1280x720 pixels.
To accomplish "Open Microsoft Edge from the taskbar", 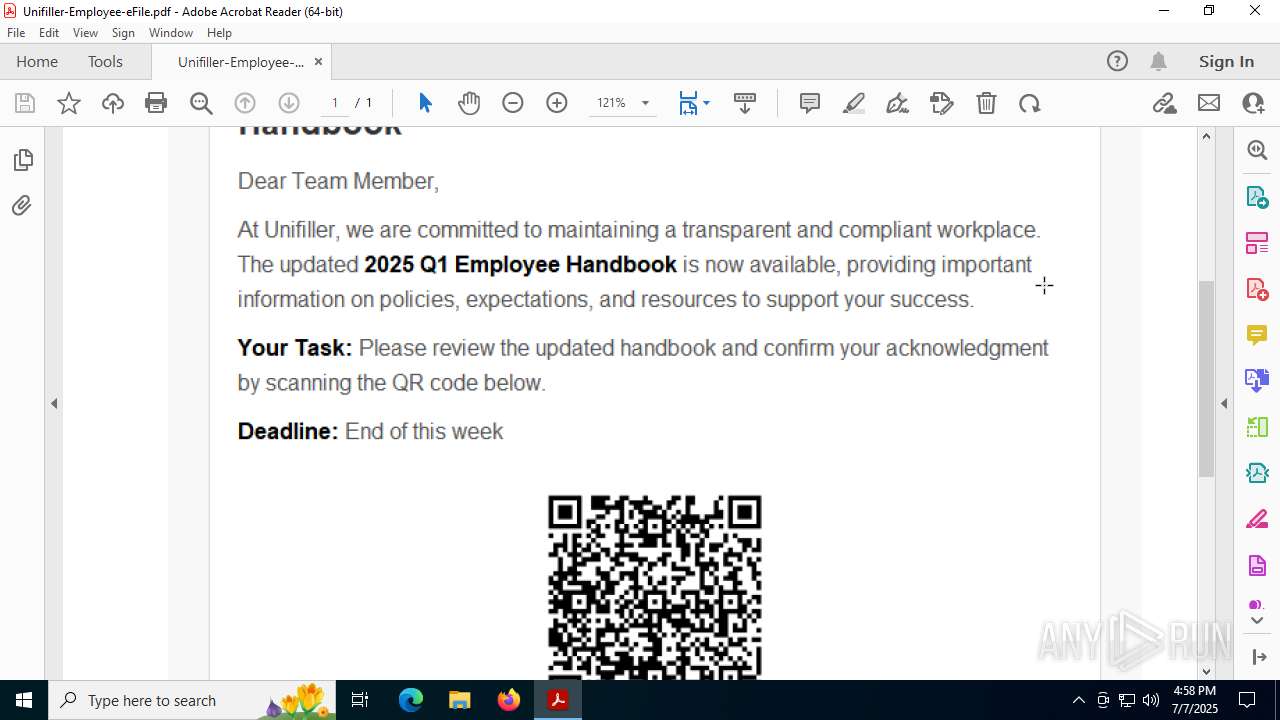I will pyautogui.click(x=411, y=700).
